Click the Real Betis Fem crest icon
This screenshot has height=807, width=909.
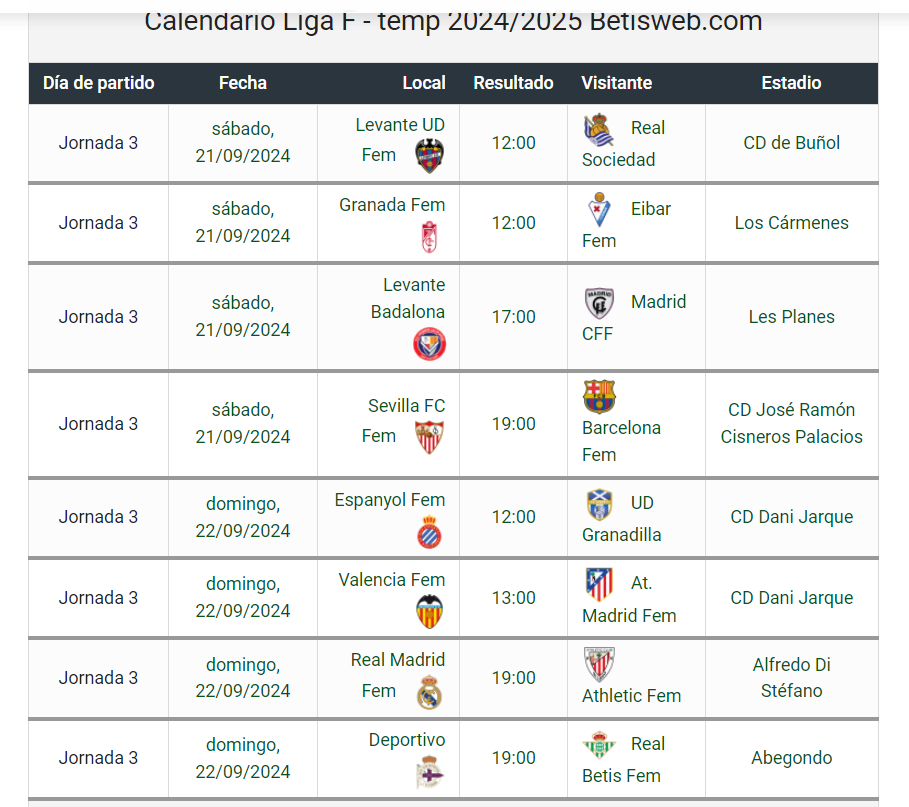[x=599, y=745]
